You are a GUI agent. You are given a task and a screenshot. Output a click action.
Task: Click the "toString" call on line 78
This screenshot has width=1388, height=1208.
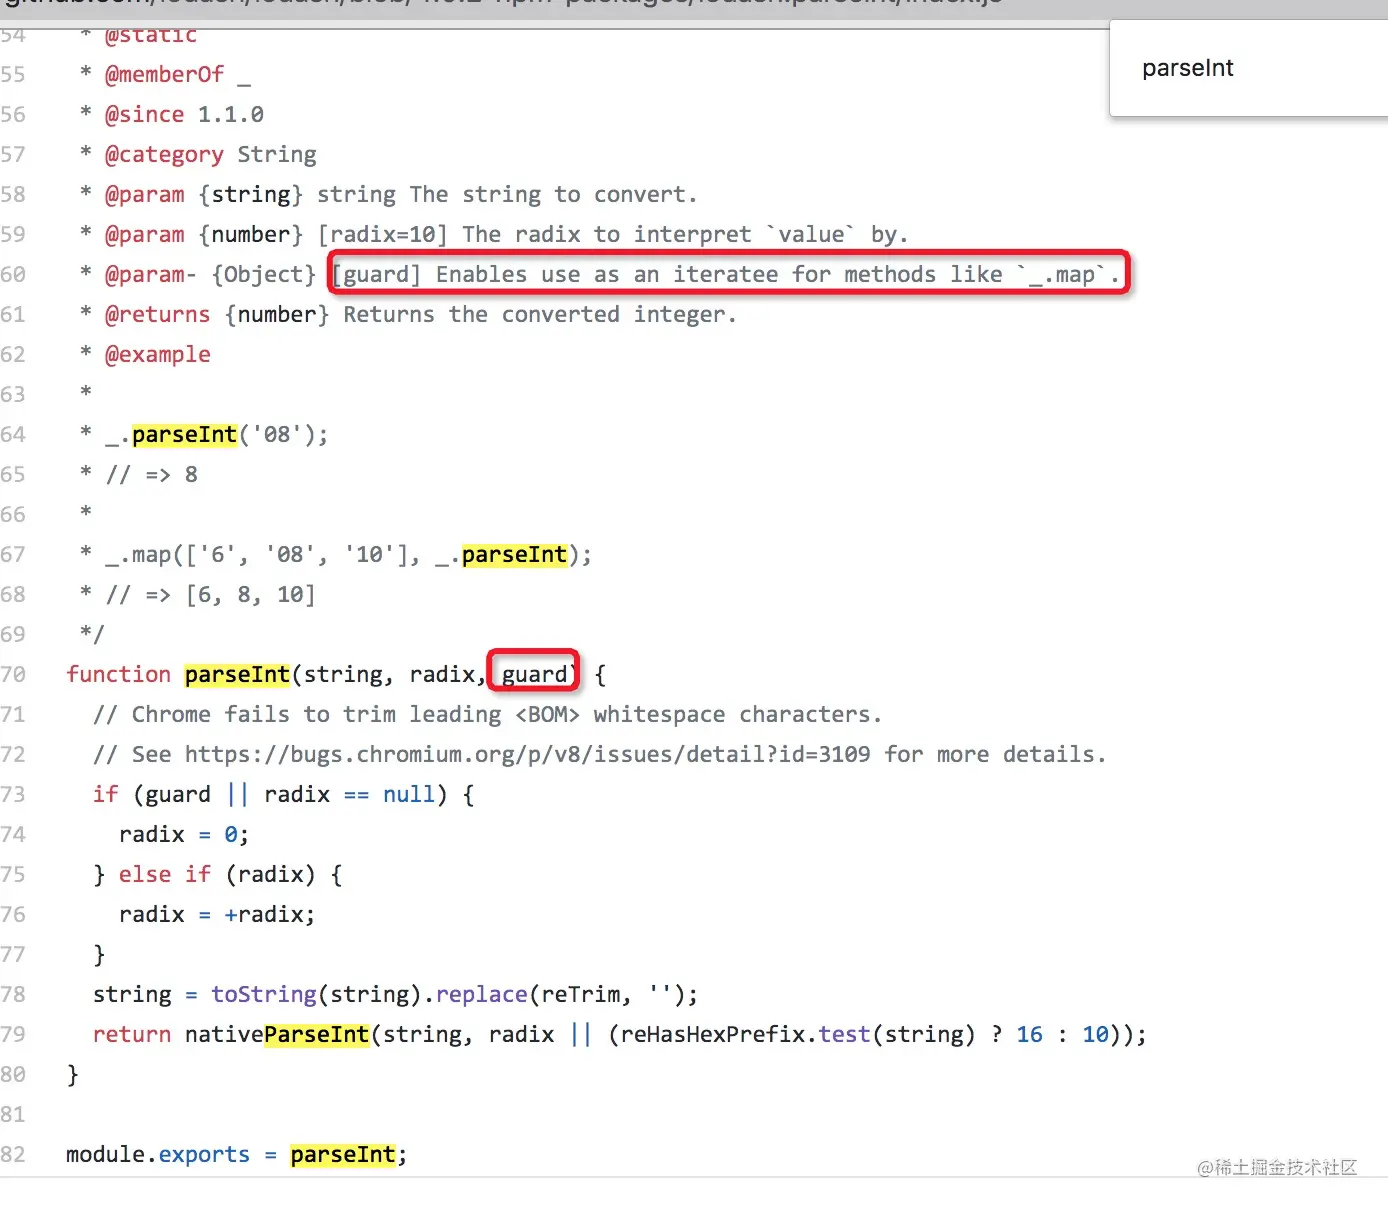tap(264, 994)
